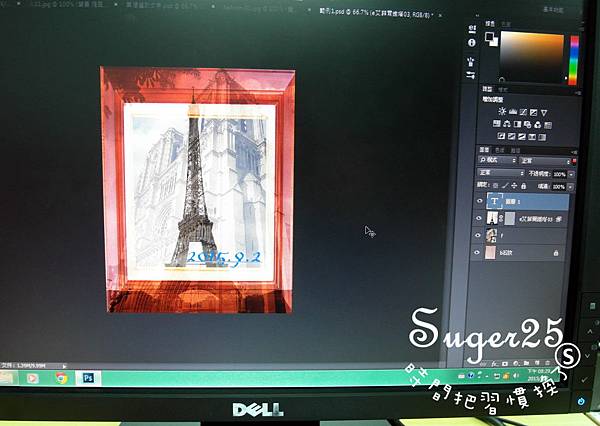Create a new group folder icon
600x426 pixels.
coord(527,362)
